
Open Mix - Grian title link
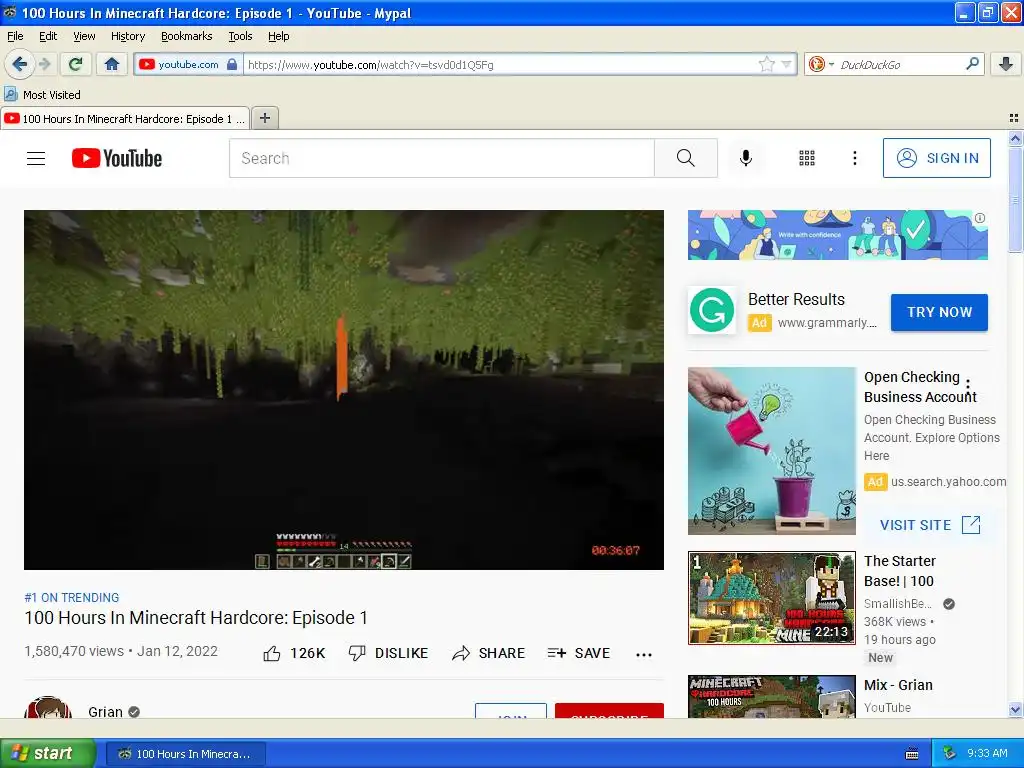coord(898,685)
